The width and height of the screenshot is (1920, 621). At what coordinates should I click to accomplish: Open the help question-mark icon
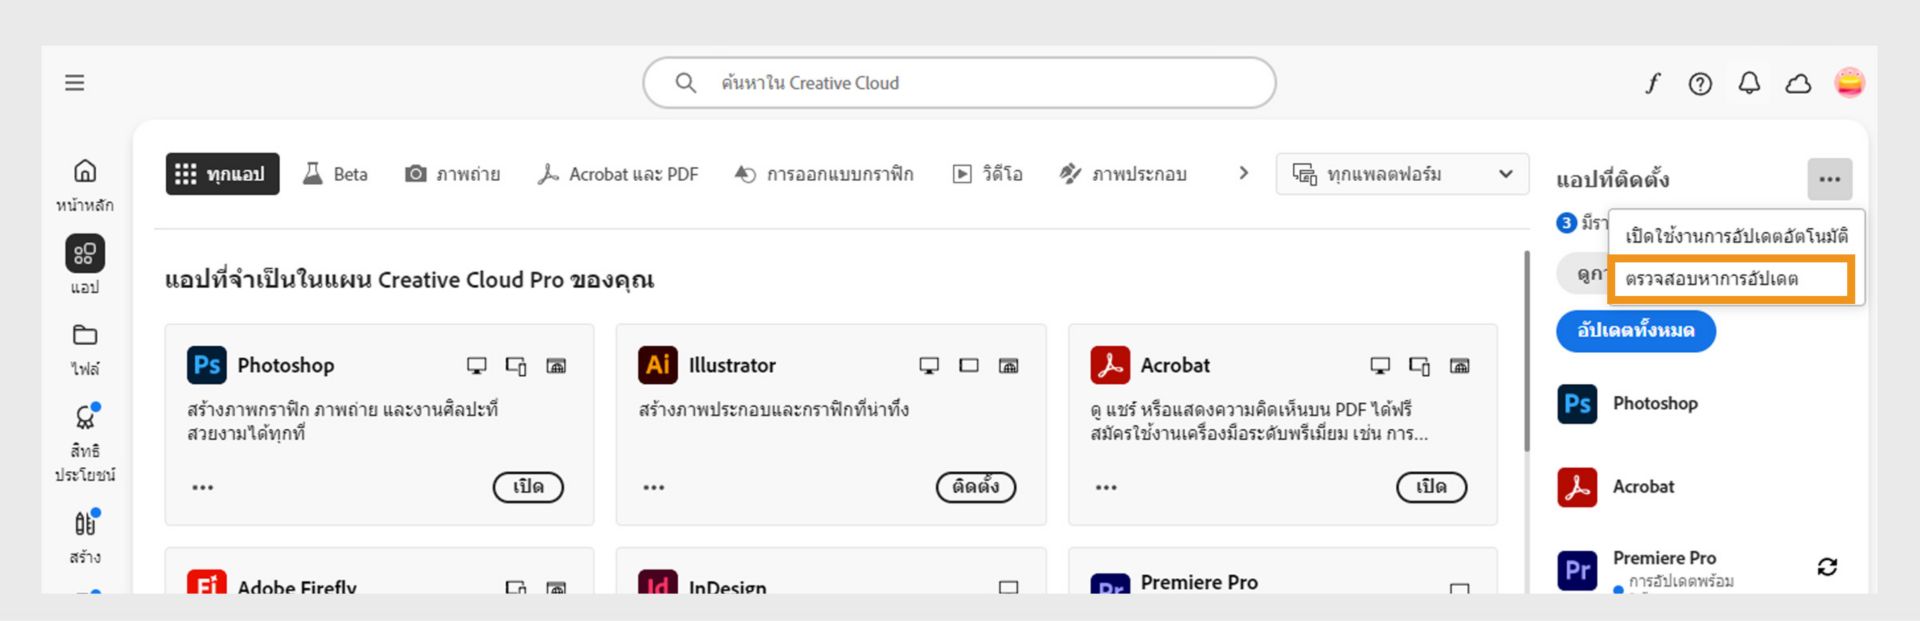(x=1700, y=84)
